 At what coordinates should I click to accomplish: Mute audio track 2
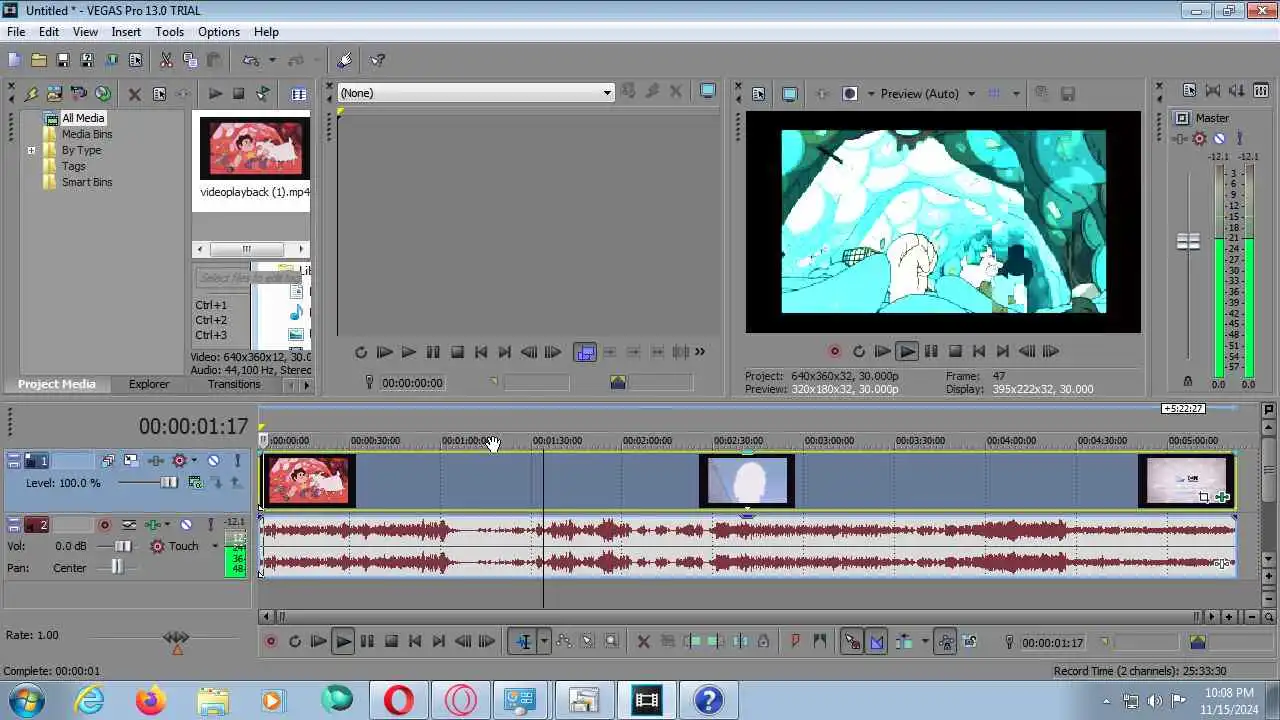[186, 524]
